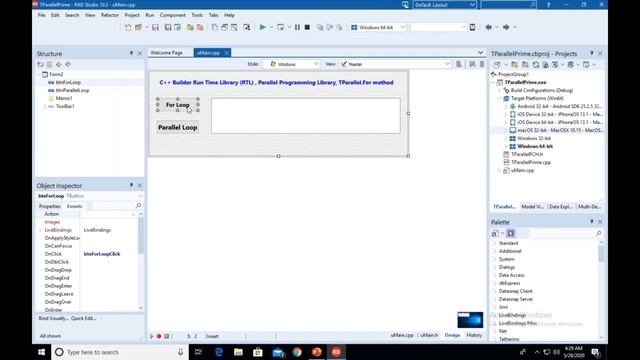Click the device preview icon beside platform field
The height and width of the screenshot is (360, 640).
(x=472, y=27)
